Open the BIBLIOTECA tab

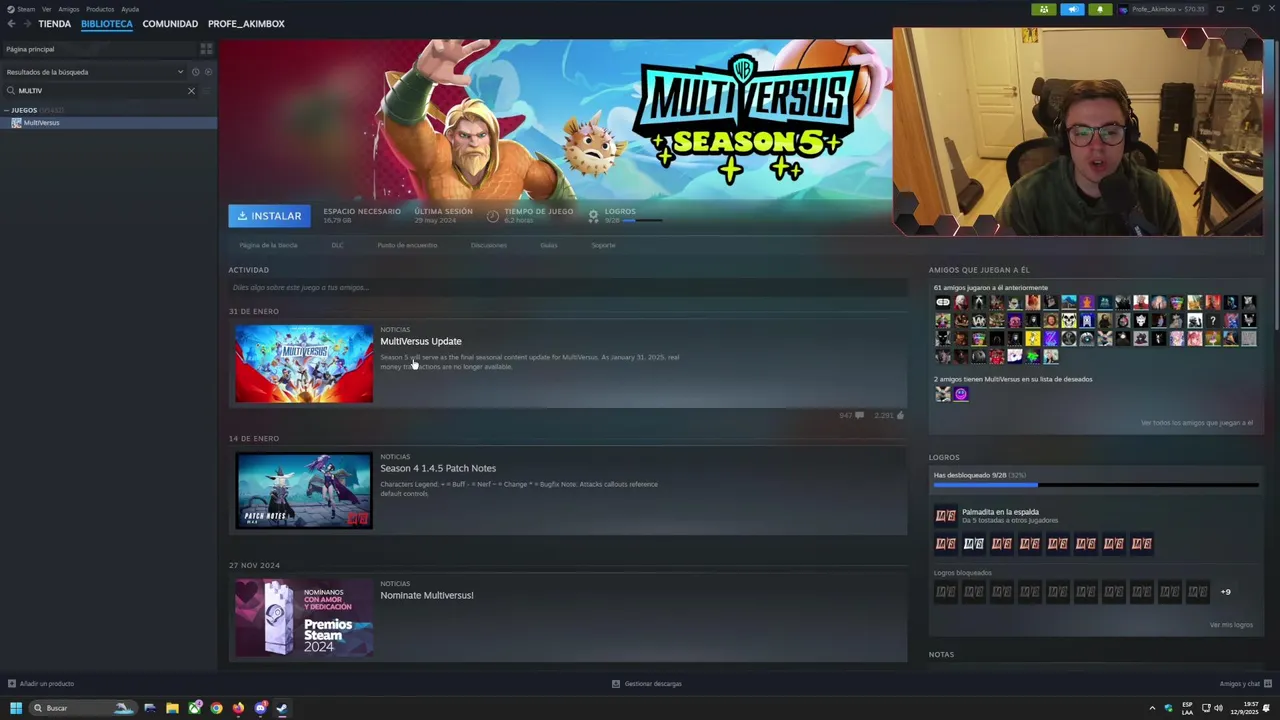(x=106, y=24)
